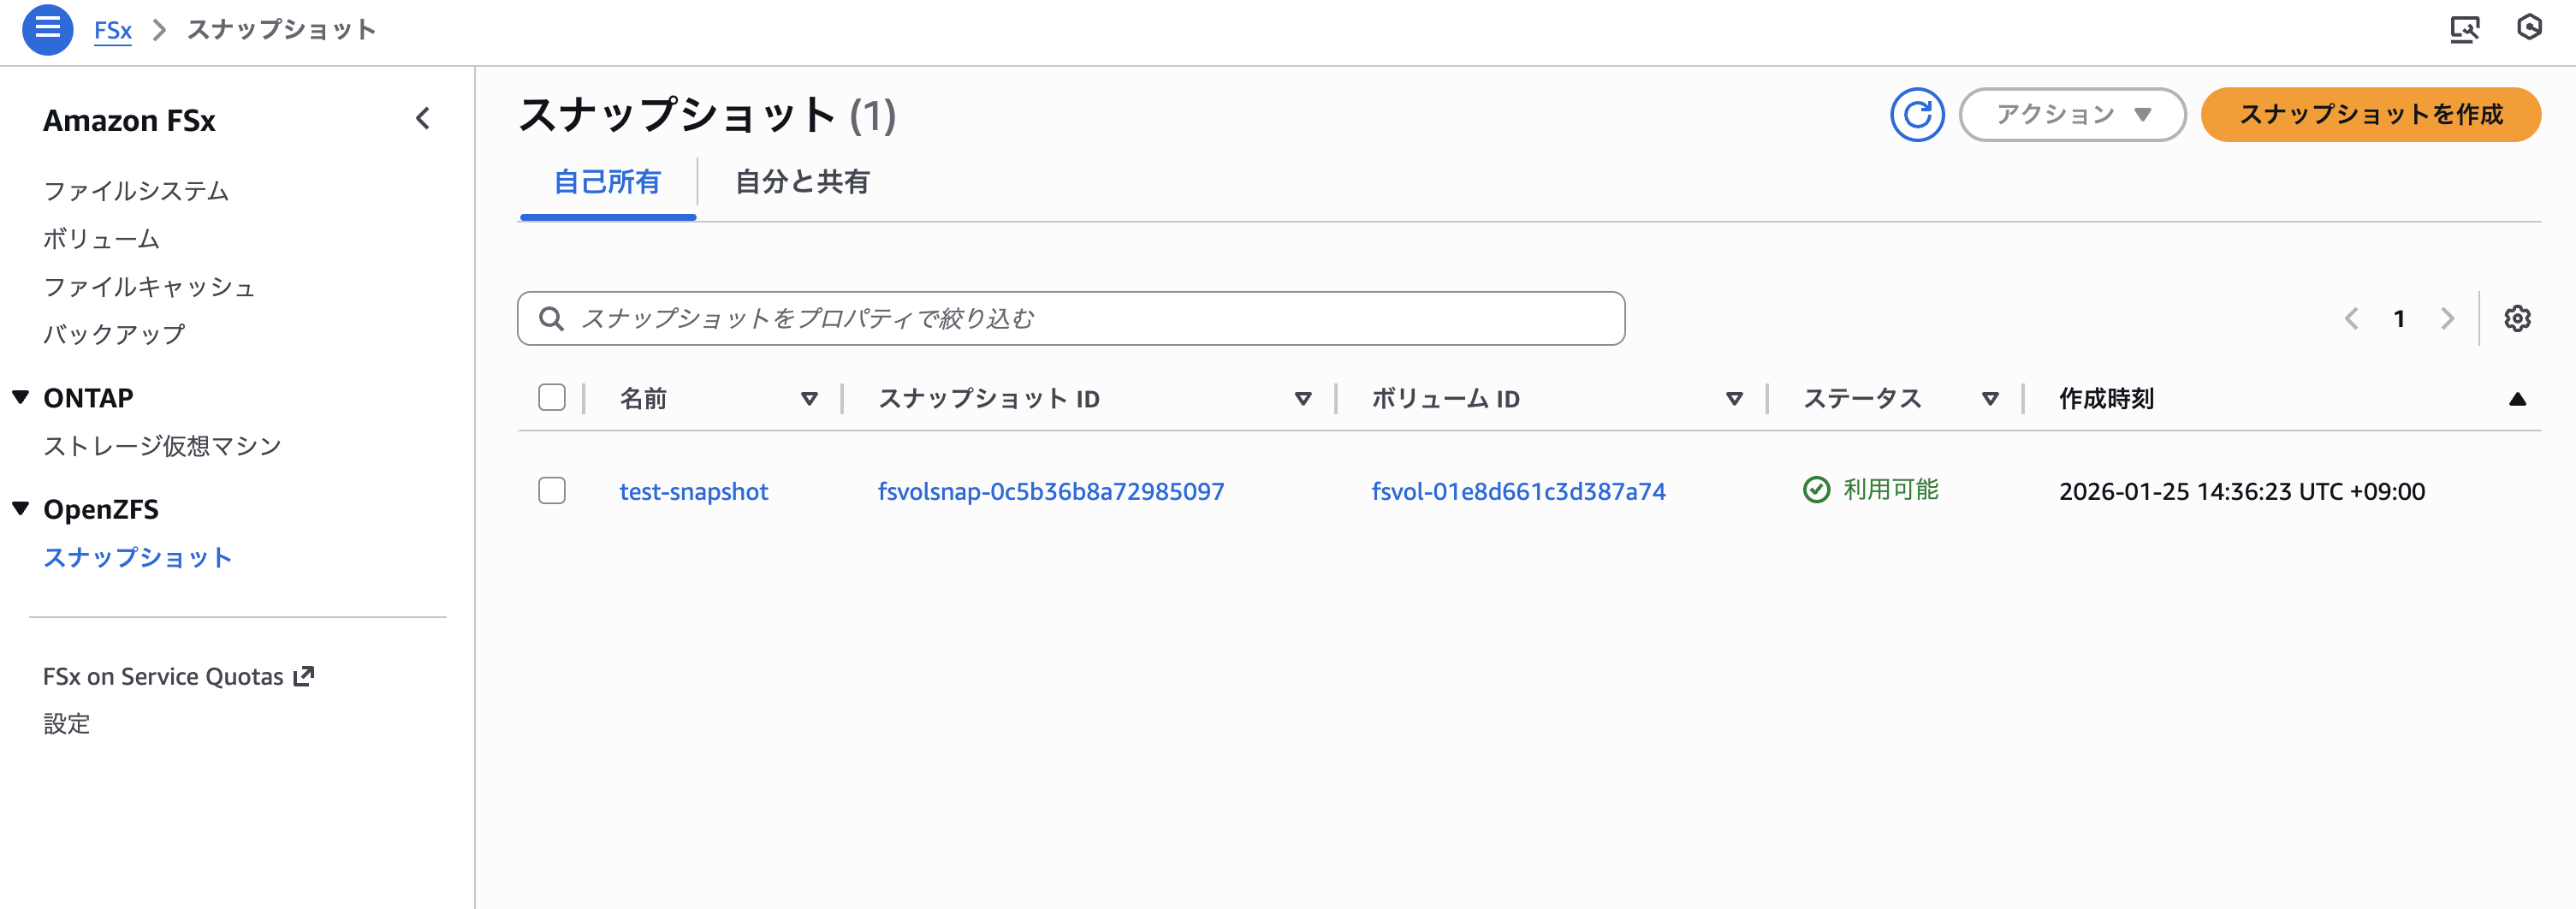The width and height of the screenshot is (2576, 909).
Task: Click the refresh snapshots icon
Action: [x=1916, y=115]
